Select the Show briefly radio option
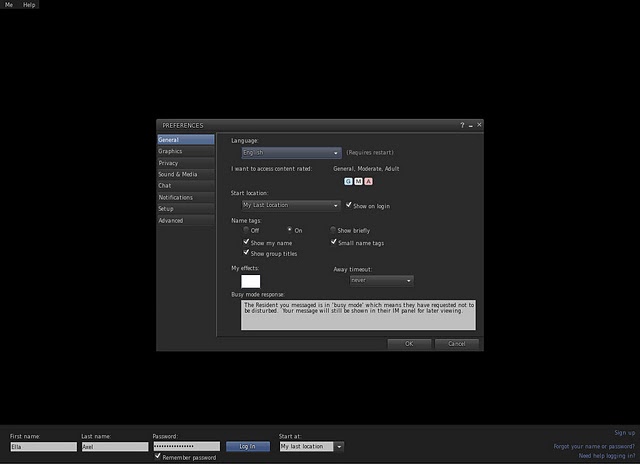The height and width of the screenshot is (464, 640). click(333, 230)
